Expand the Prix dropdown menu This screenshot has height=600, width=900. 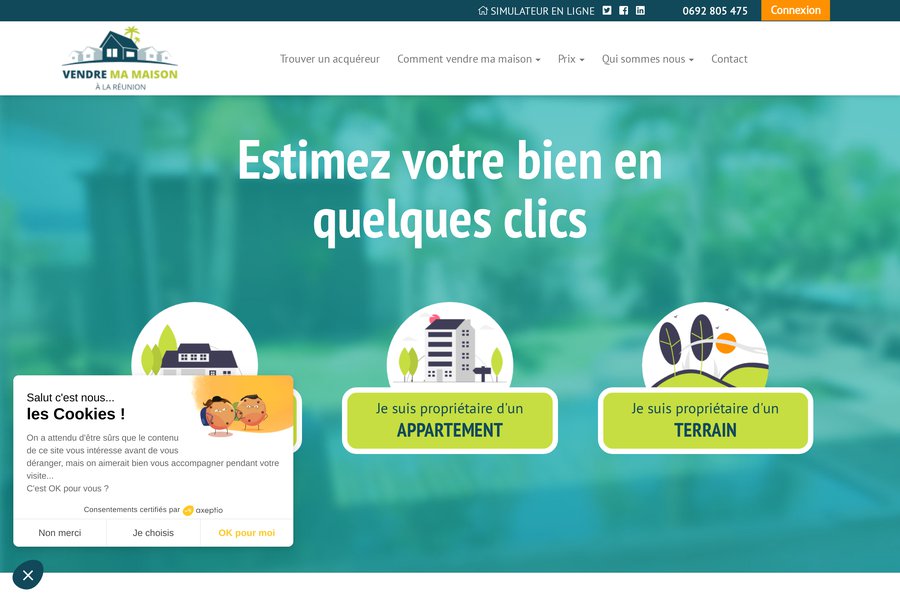pyautogui.click(x=571, y=59)
